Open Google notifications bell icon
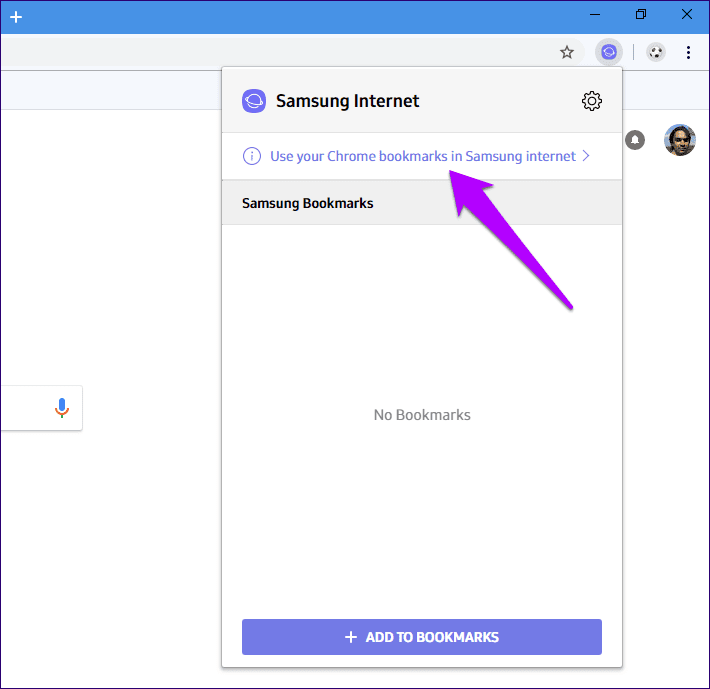Image resolution: width=710 pixels, height=689 pixels. tap(635, 140)
